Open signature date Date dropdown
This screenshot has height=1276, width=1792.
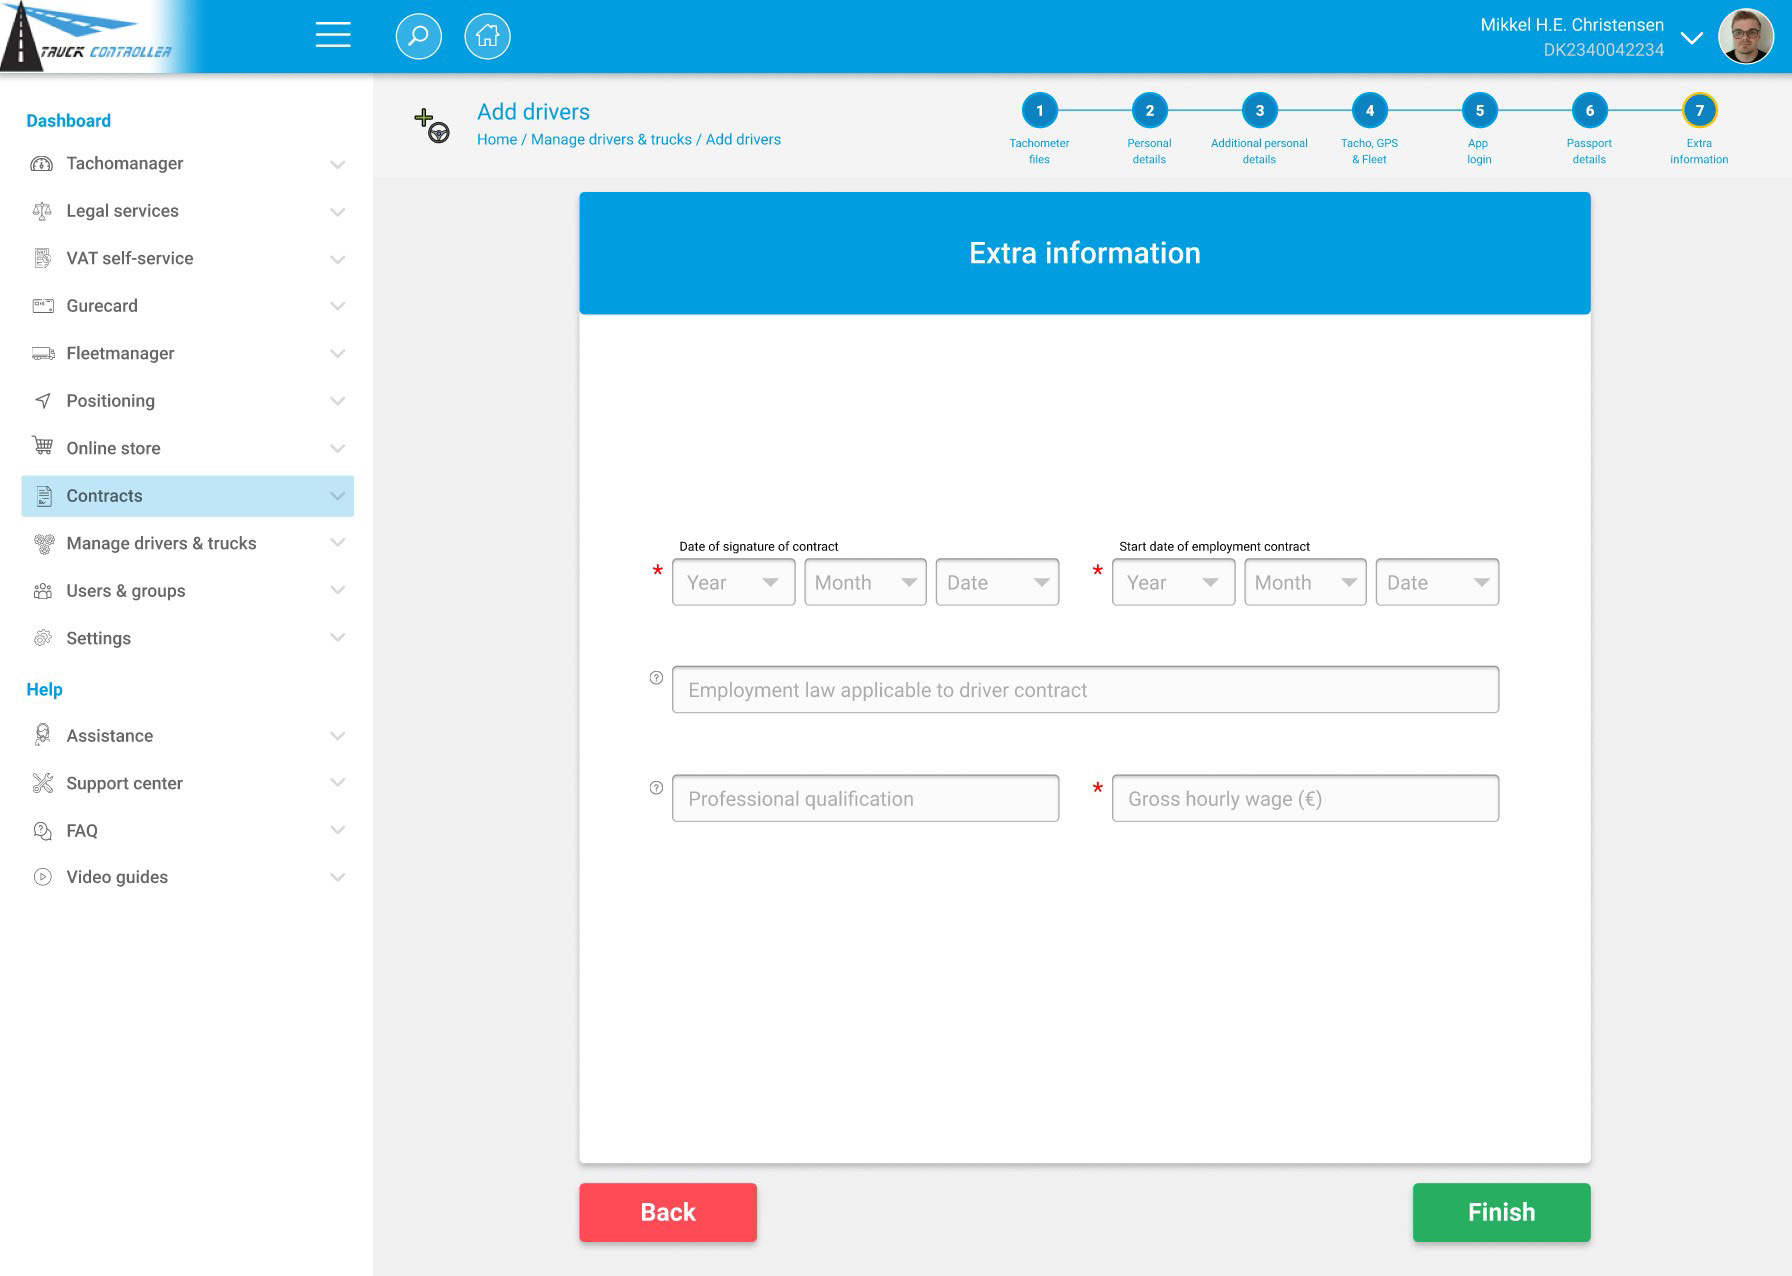tap(997, 582)
